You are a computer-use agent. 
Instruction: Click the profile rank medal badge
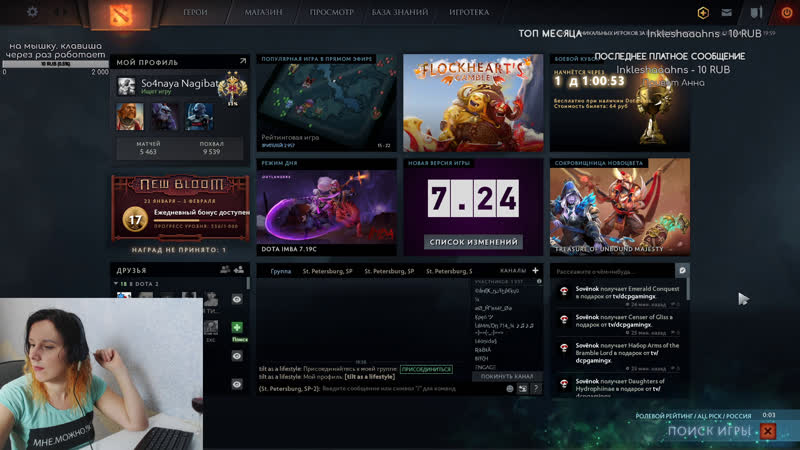pos(232,89)
